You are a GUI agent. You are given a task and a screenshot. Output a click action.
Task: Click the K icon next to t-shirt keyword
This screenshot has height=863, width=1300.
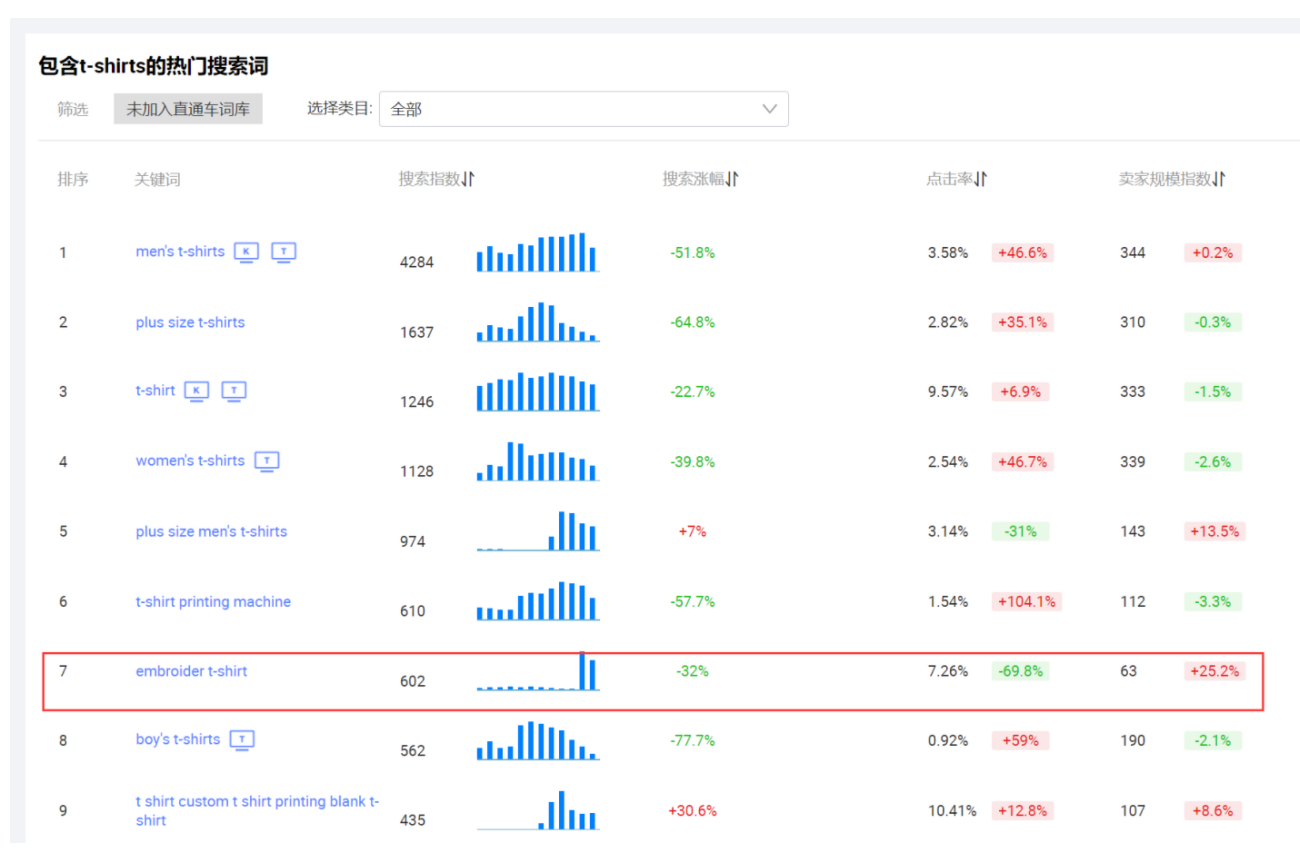click(x=197, y=391)
